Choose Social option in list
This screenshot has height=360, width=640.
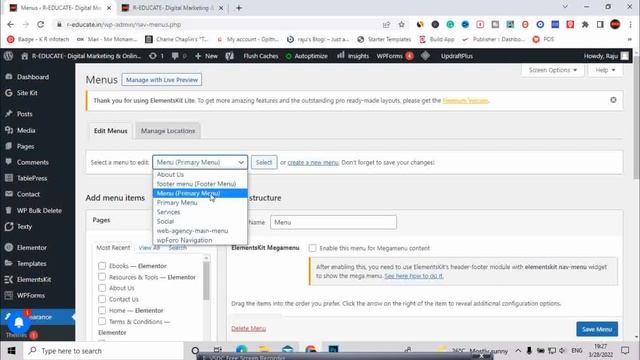click(x=200, y=221)
